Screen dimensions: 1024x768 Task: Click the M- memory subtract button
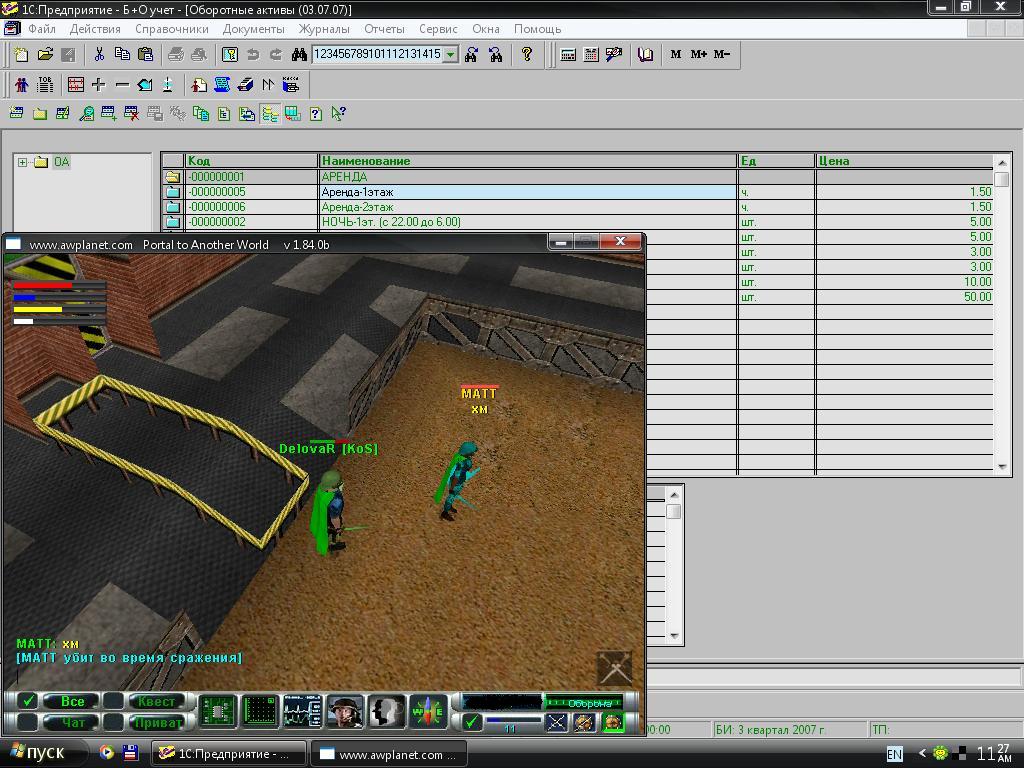click(x=722, y=54)
